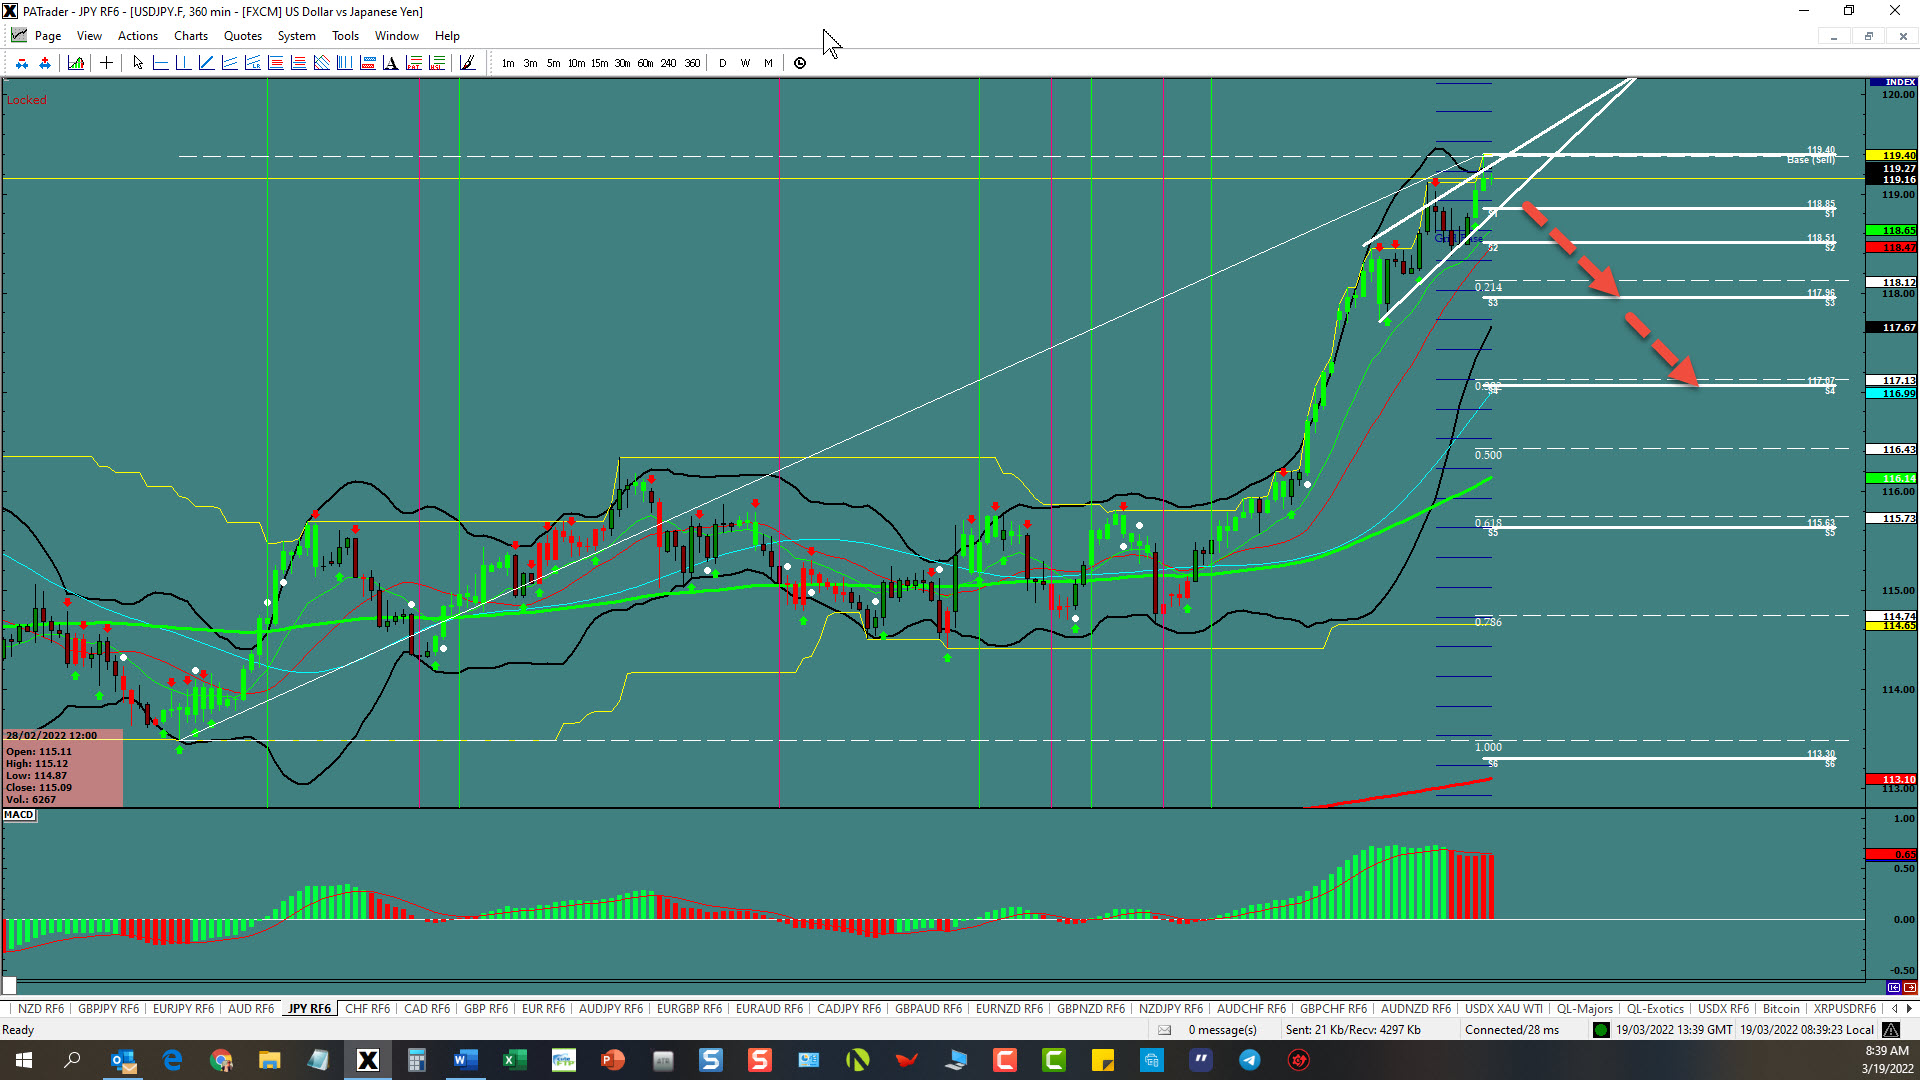The height and width of the screenshot is (1080, 1920).
Task: Select the linear regression channel tool
Action: click(252, 63)
